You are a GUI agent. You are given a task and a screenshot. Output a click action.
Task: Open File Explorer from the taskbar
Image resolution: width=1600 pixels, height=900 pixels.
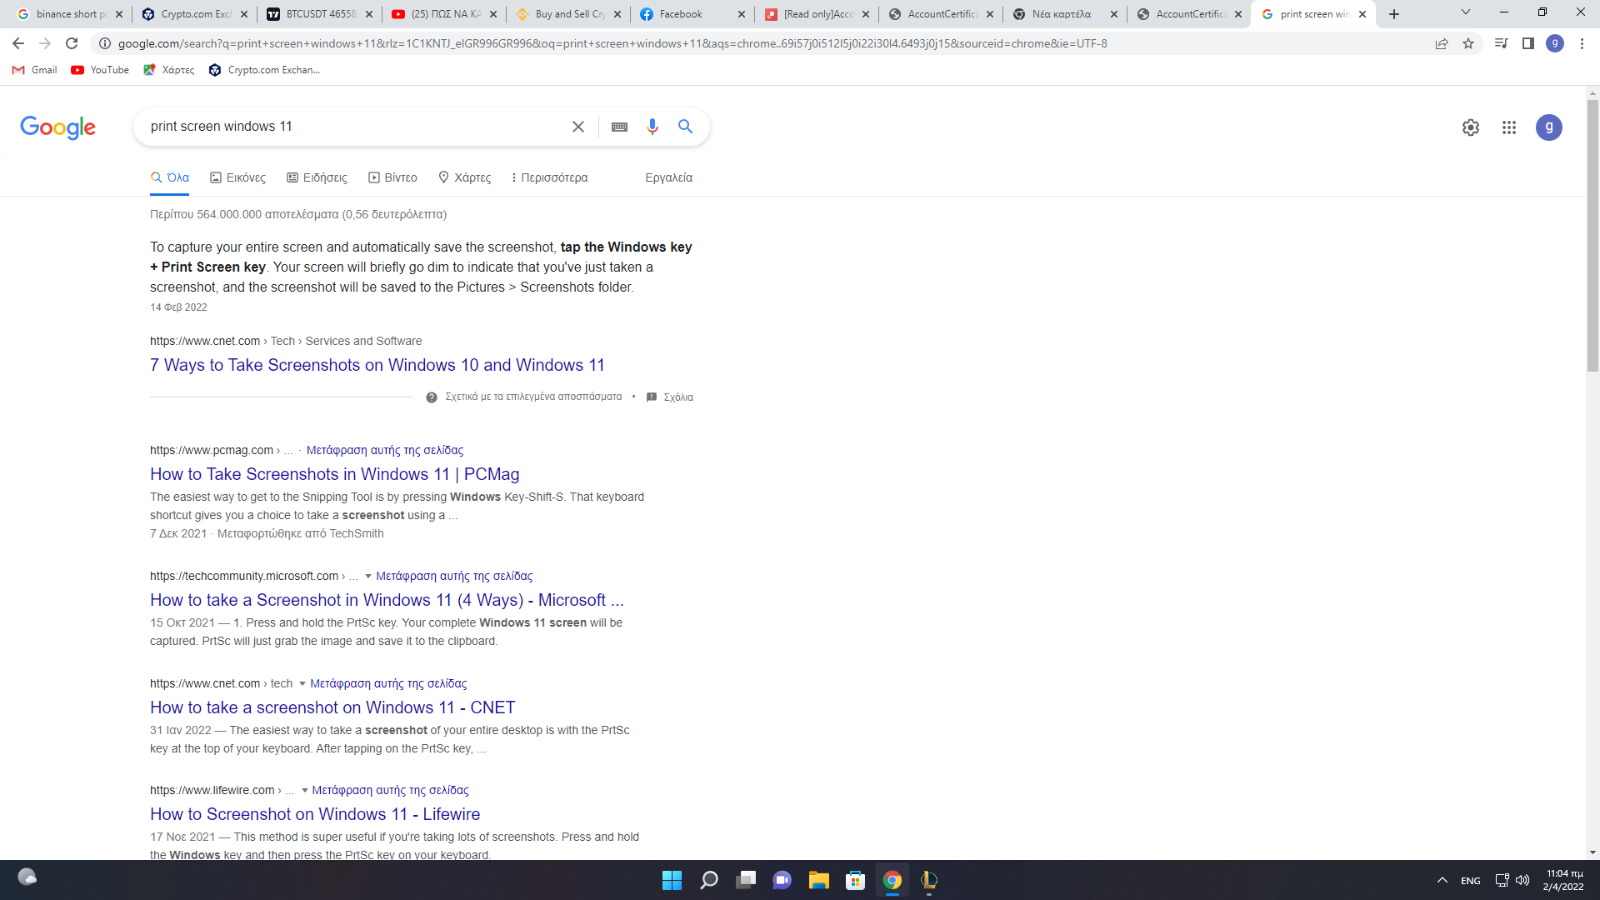pos(819,880)
